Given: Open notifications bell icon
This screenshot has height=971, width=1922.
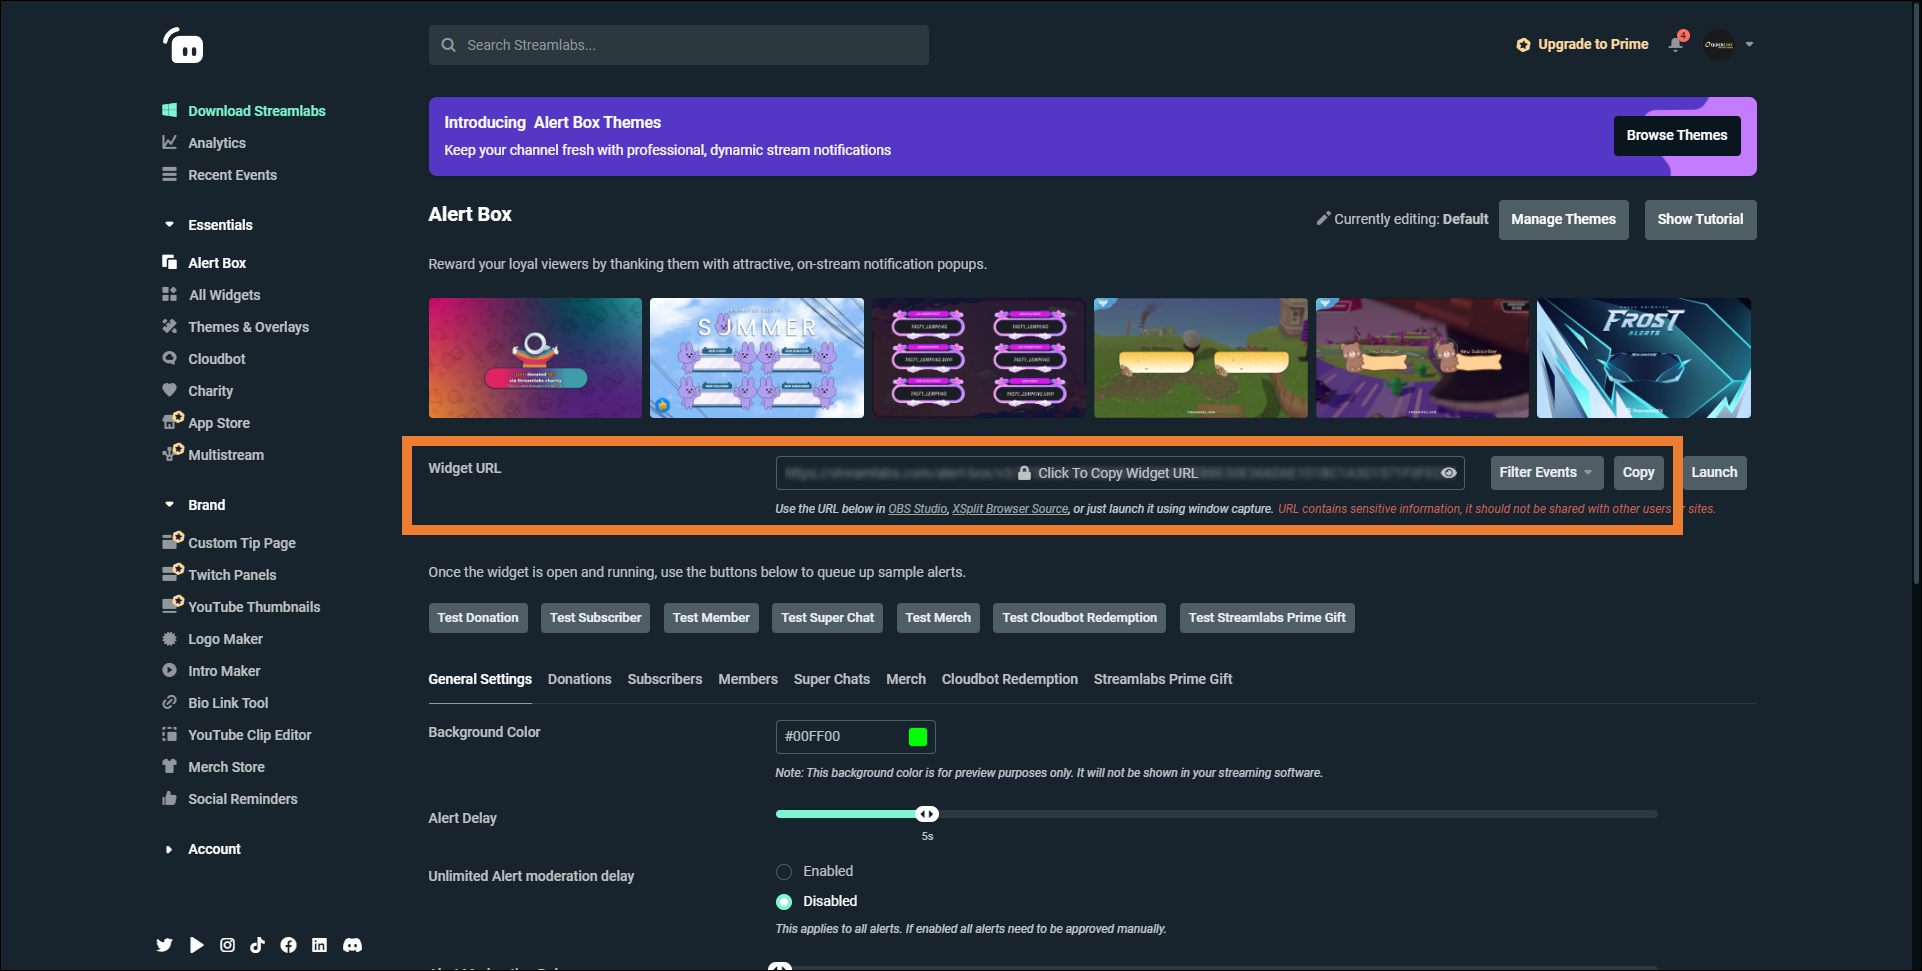Looking at the screenshot, I should 1676,44.
